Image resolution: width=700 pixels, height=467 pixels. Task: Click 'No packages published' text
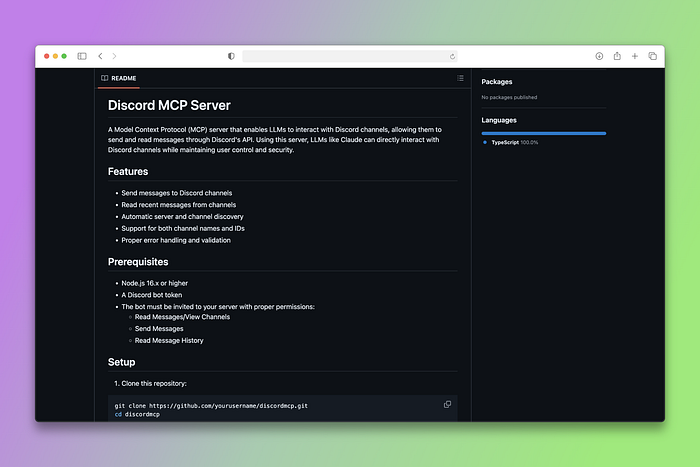click(x=509, y=97)
